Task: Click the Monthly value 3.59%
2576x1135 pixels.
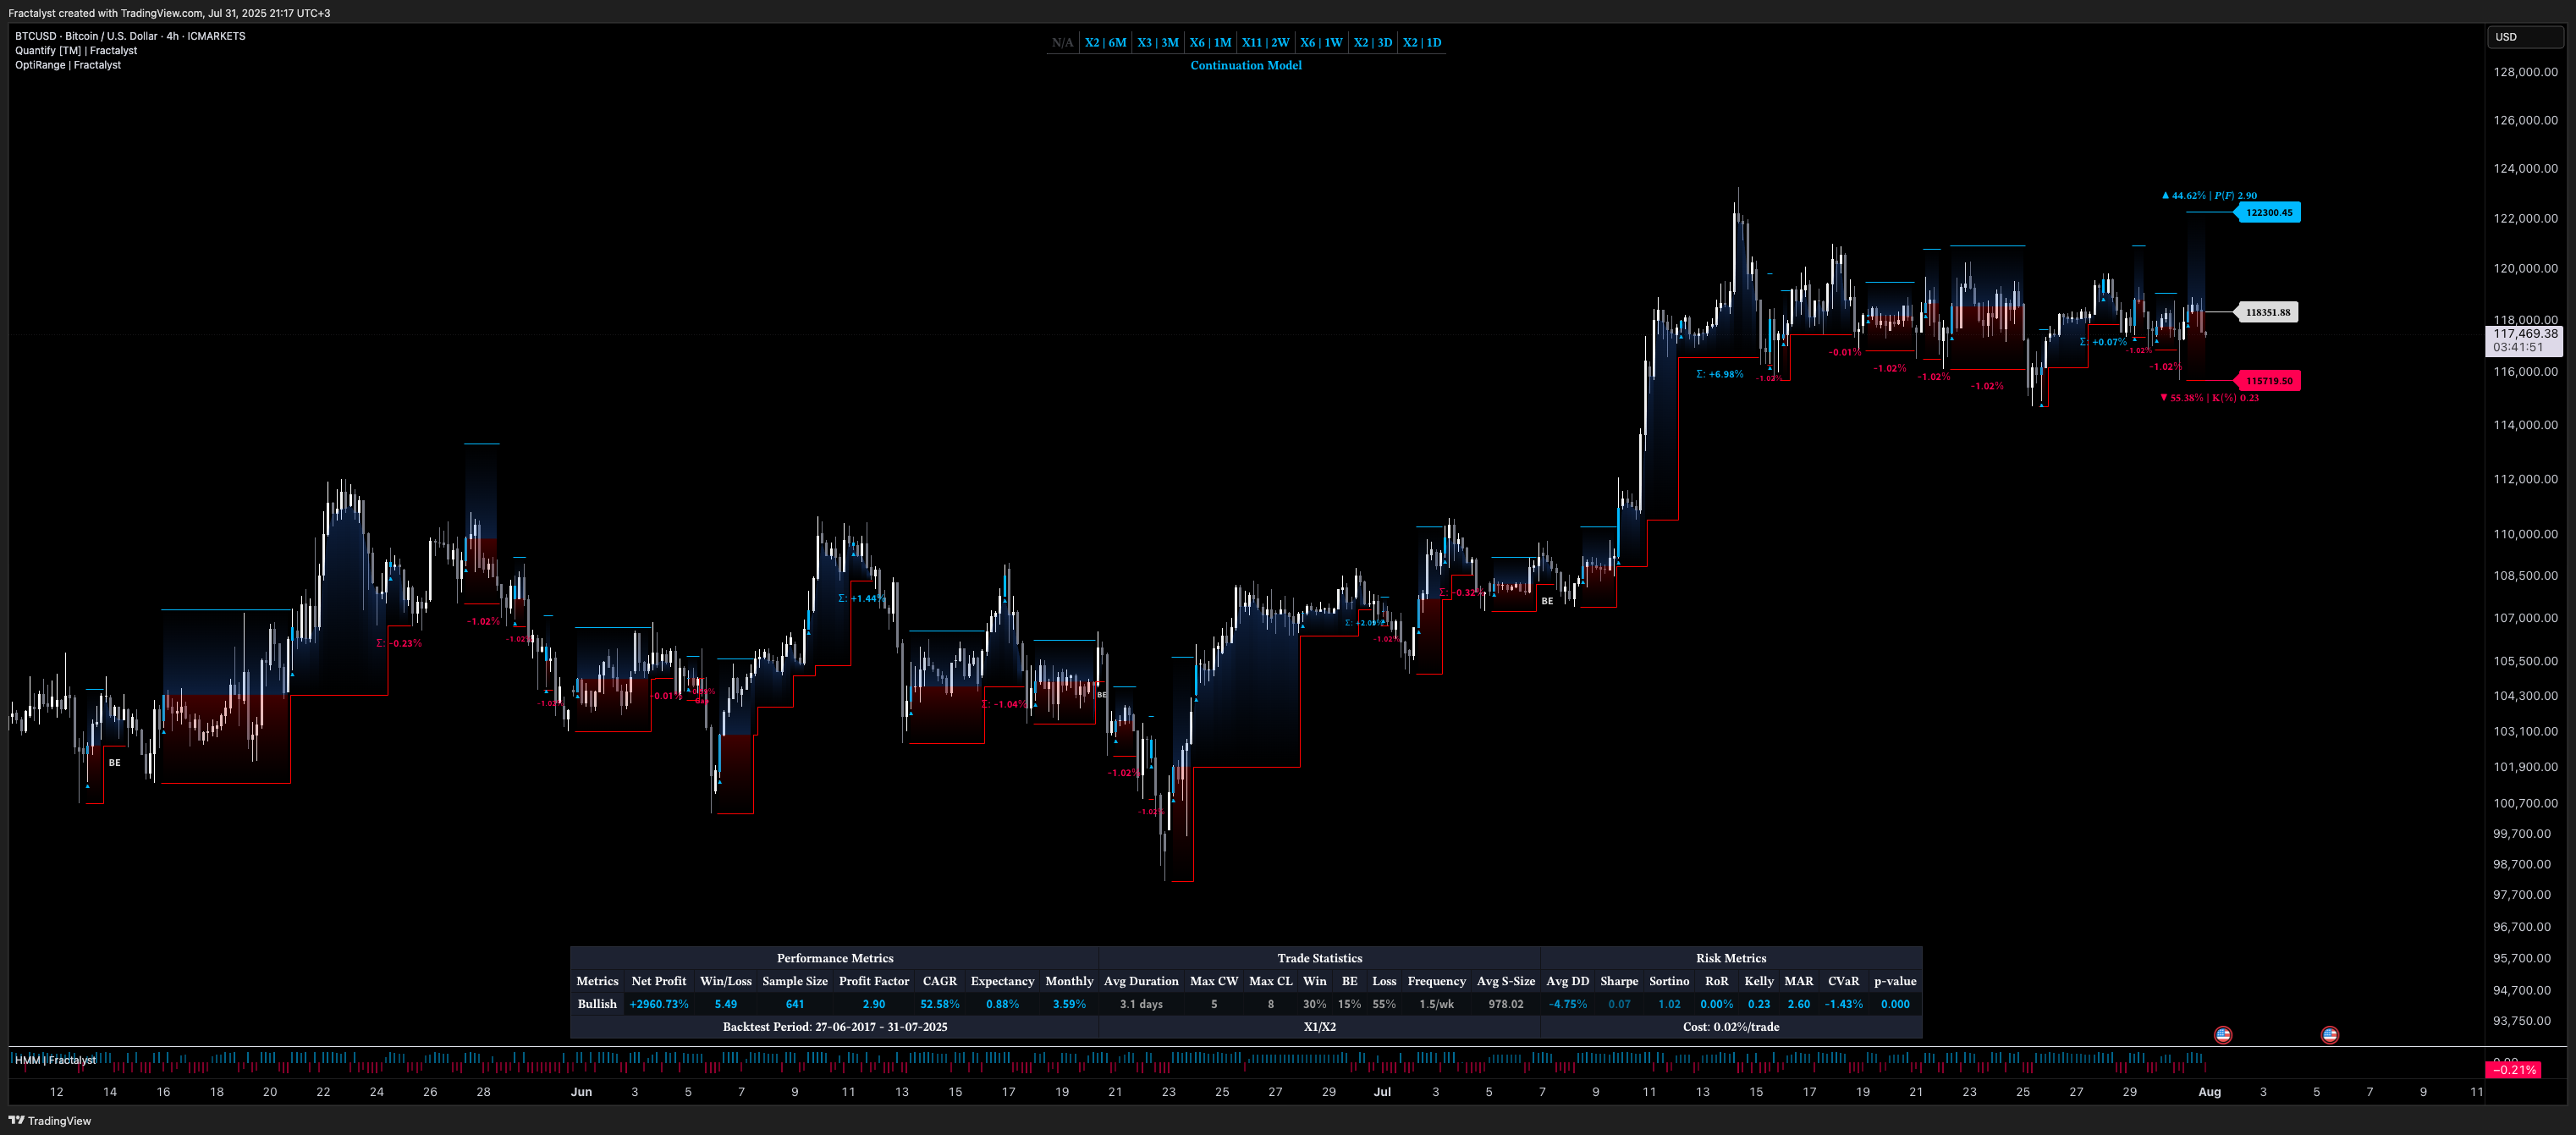Action: (1069, 1004)
